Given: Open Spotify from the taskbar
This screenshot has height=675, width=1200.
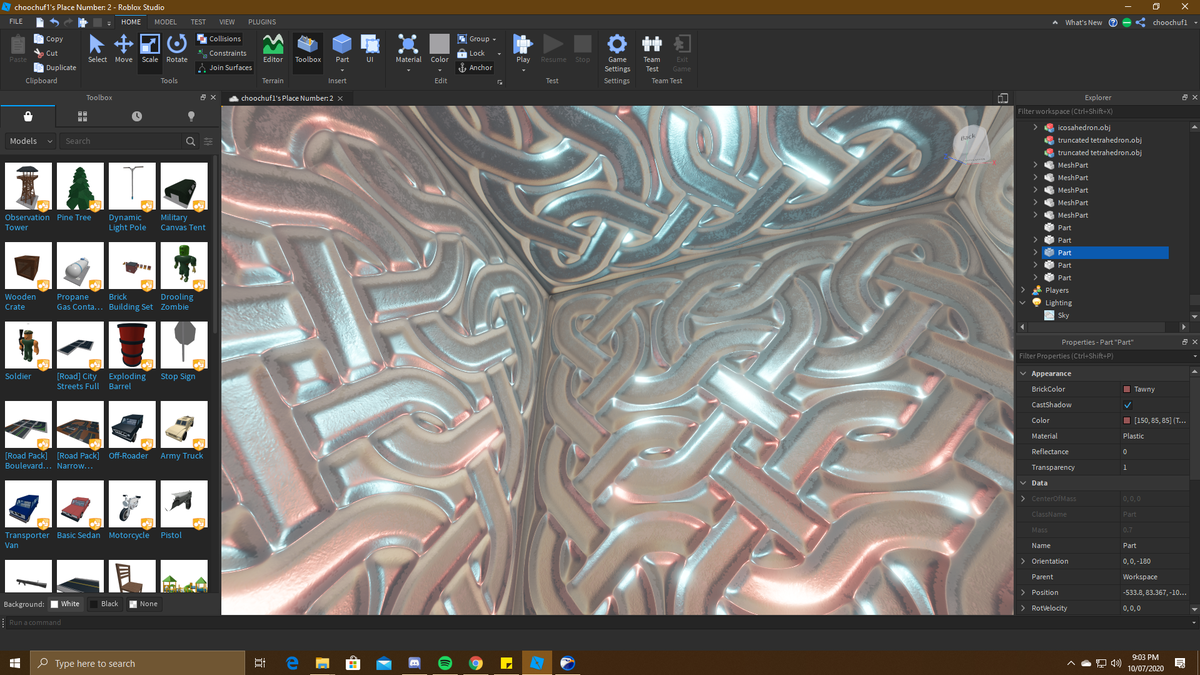Looking at the screenshot, I should pyautogui.click(x=445, y=663).
